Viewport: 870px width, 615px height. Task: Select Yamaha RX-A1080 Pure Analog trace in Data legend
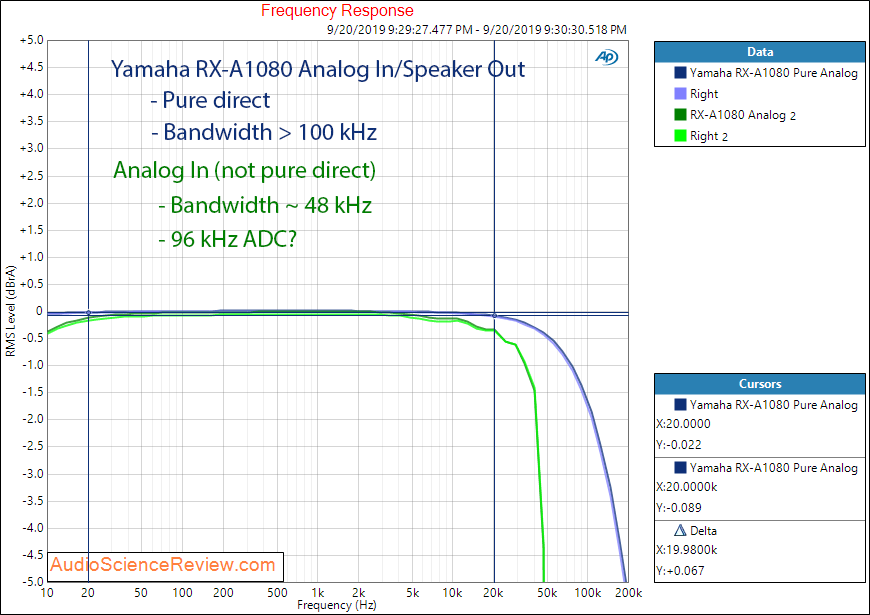click(773, 73)
